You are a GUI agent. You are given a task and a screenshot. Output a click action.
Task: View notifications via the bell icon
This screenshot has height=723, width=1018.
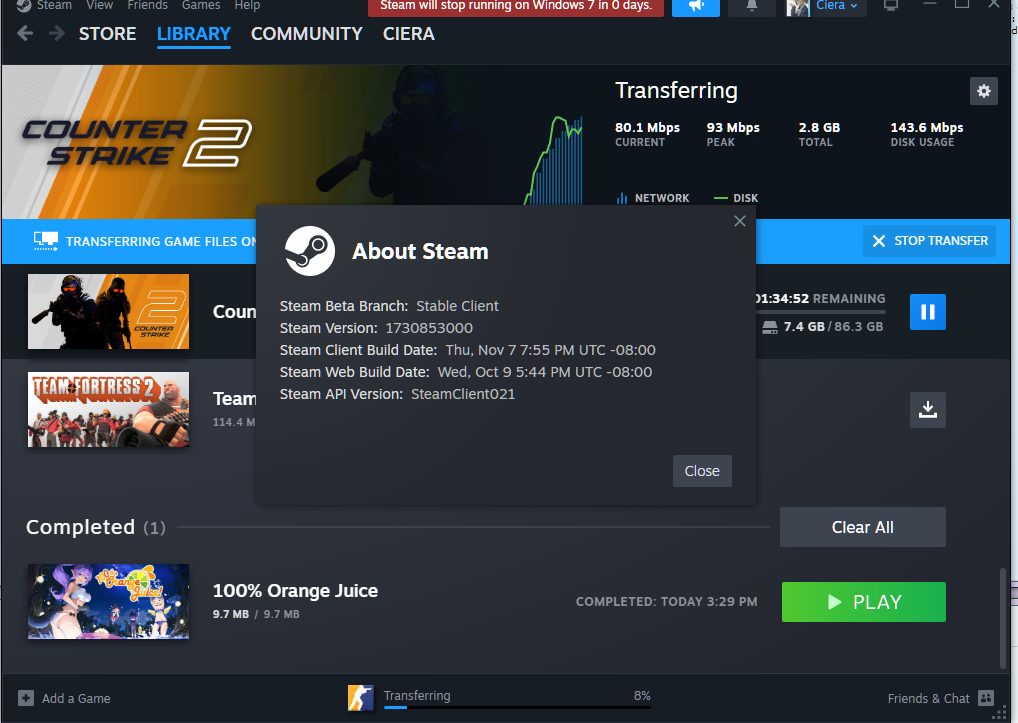tap(753, 8)
